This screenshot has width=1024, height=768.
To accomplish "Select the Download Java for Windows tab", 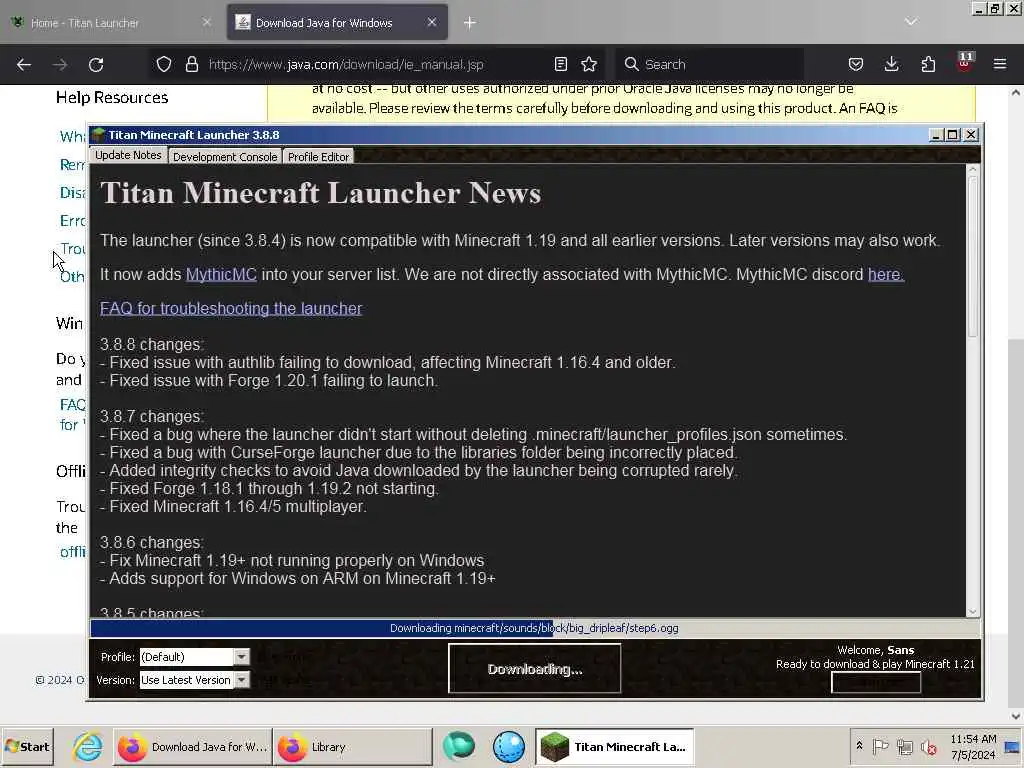I will pyautogui.click(x=338, y=23).
